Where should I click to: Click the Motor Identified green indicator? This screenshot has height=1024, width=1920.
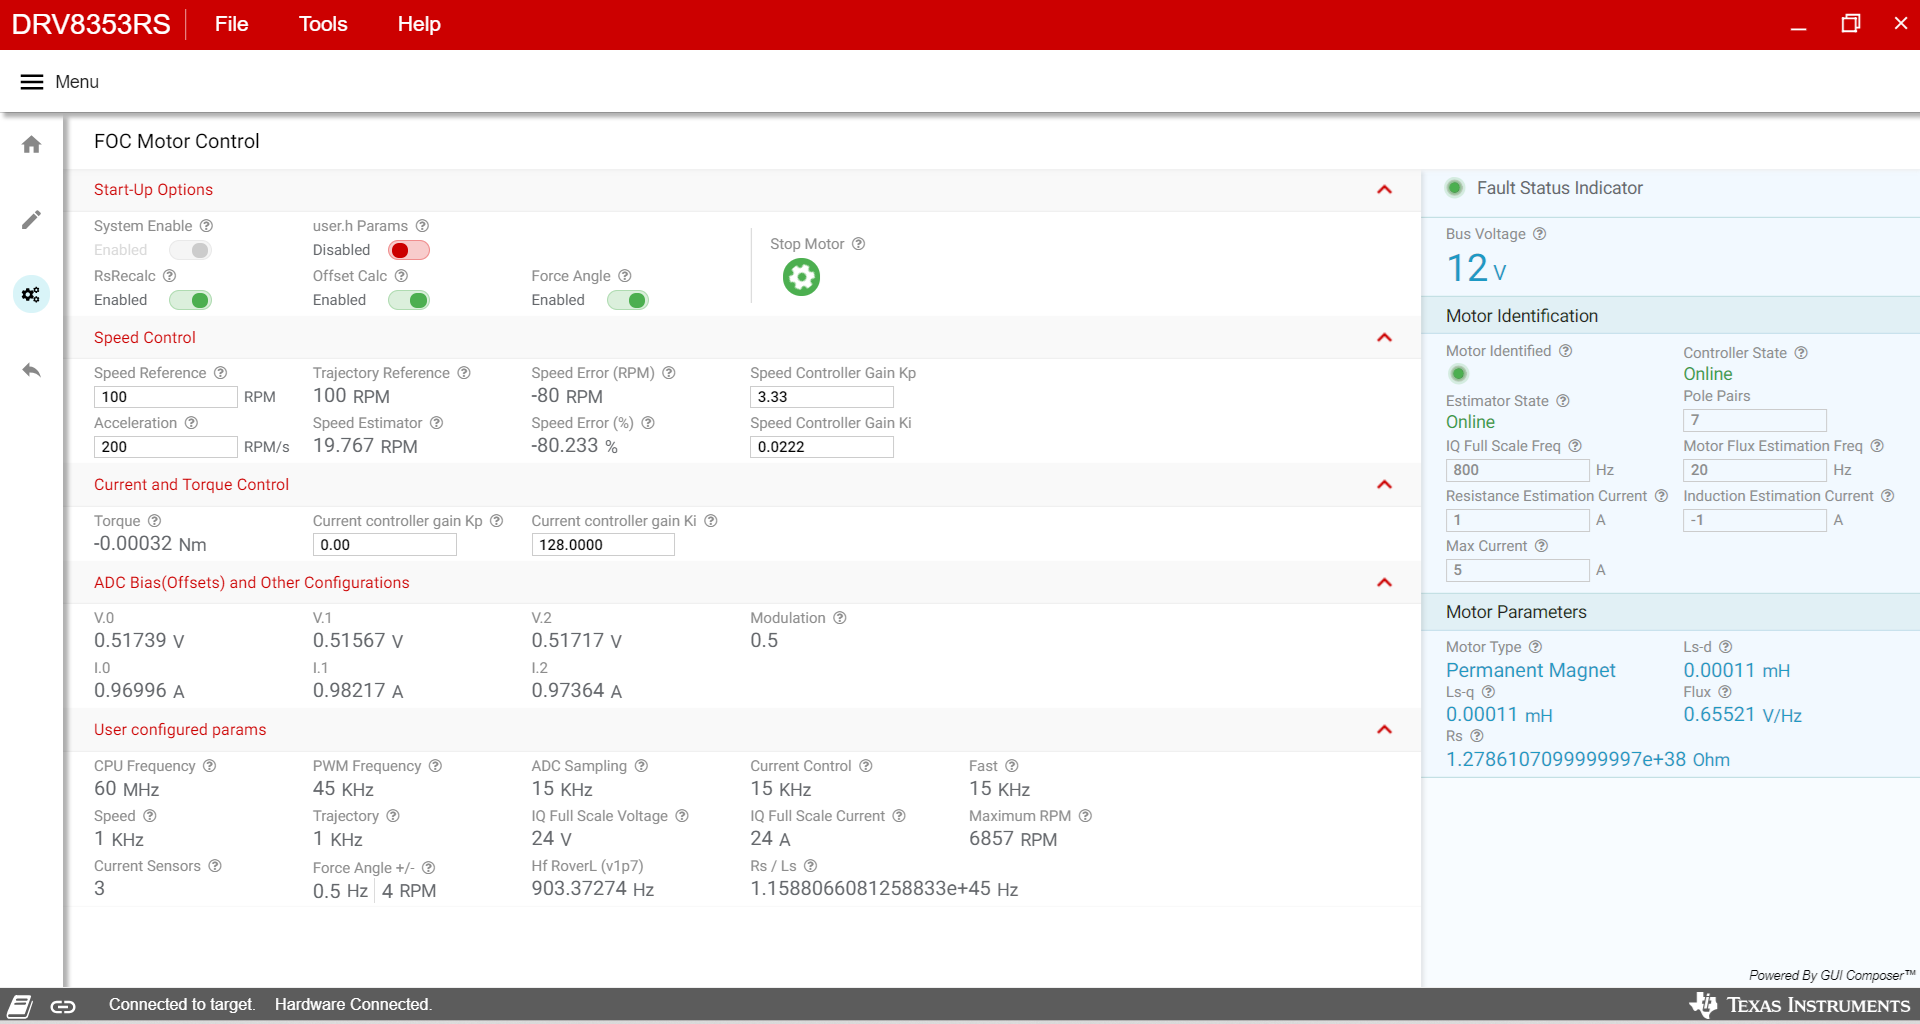pos(1459,374)
